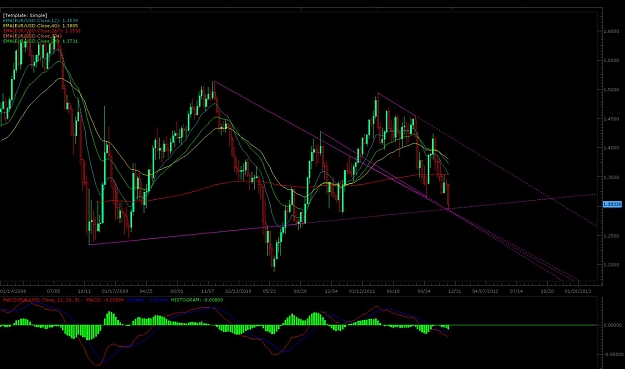
Task: Click the 1.4500 price axis label
Action: [x=611, y=119]
